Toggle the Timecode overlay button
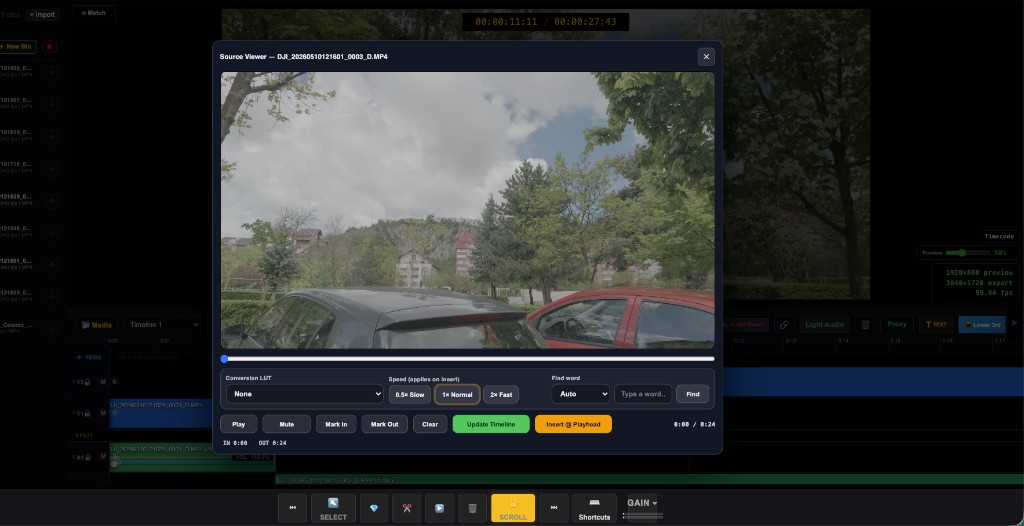The width and height of the screenshot is (1024, 526). [999, 237]
